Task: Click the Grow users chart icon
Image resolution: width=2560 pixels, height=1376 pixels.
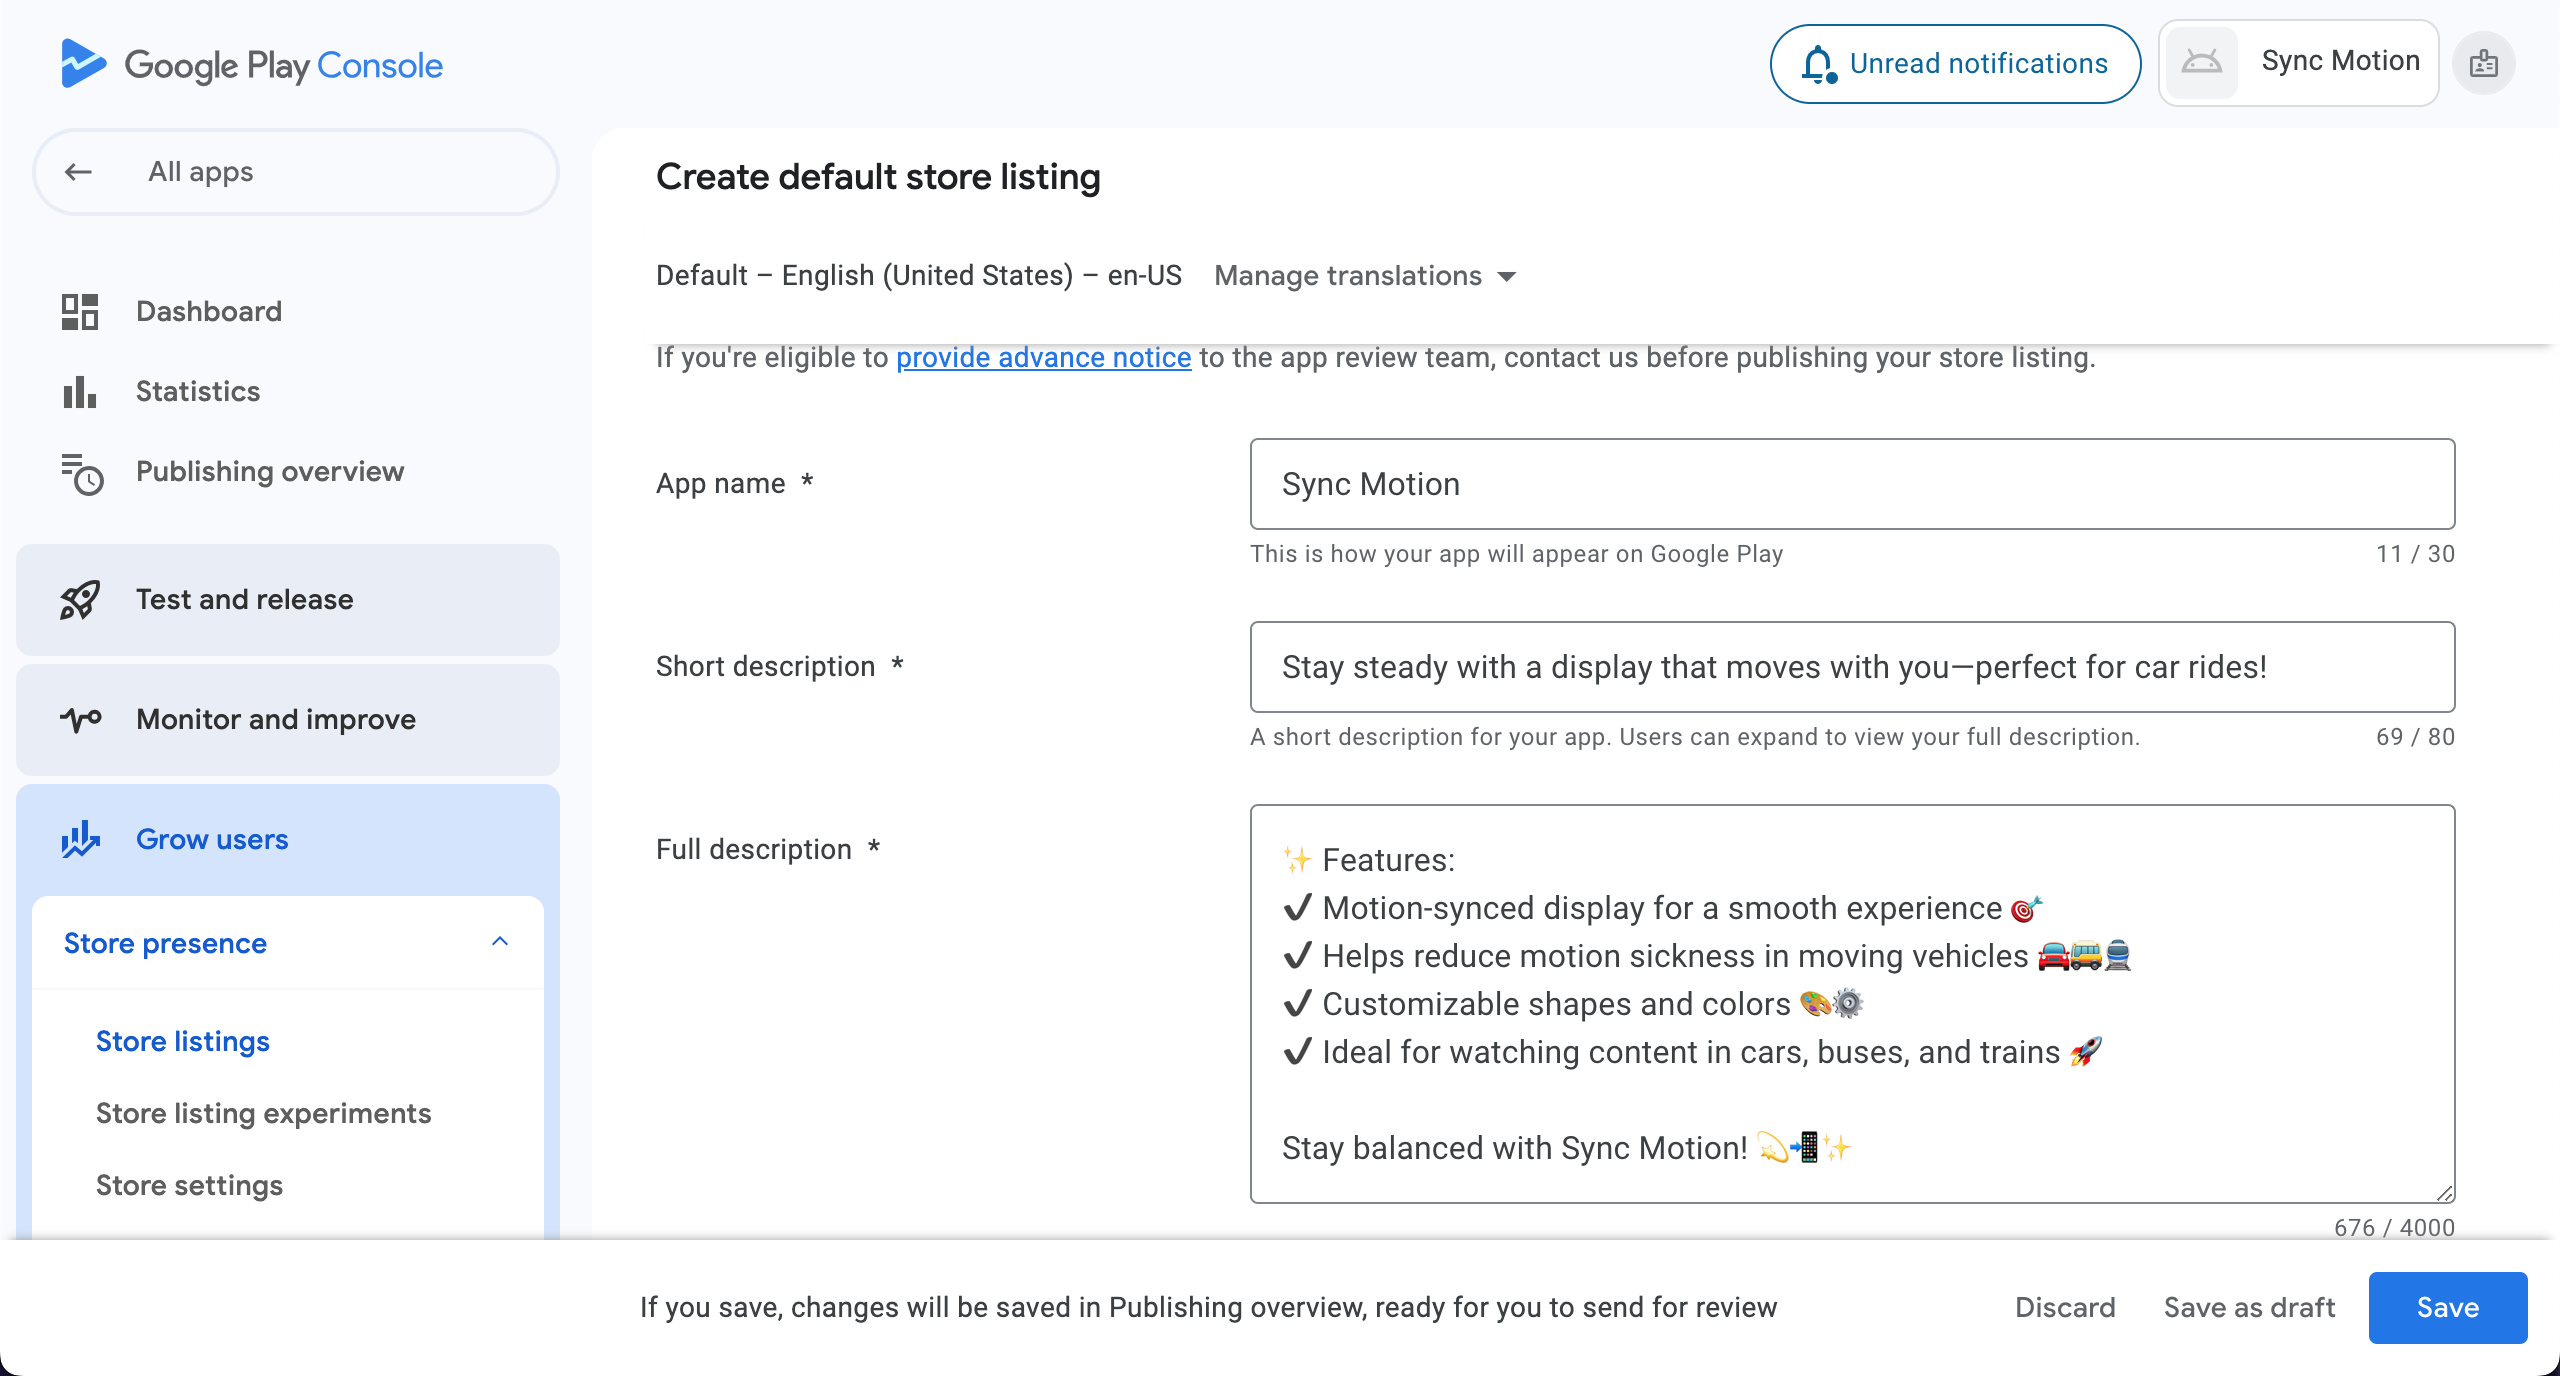Action: click(80, 839)
